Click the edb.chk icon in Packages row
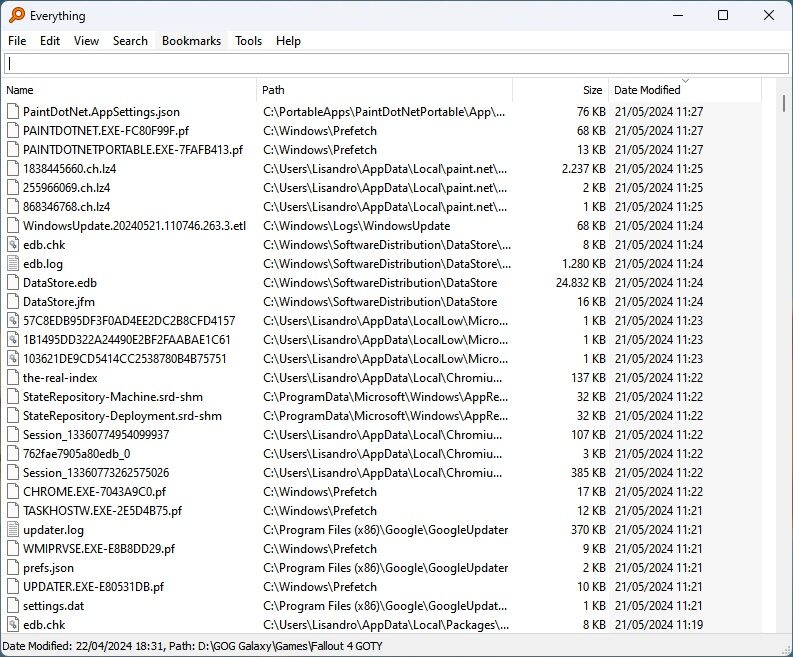The width and height of the screenshot is (793, 657). (x=13, y=625)
